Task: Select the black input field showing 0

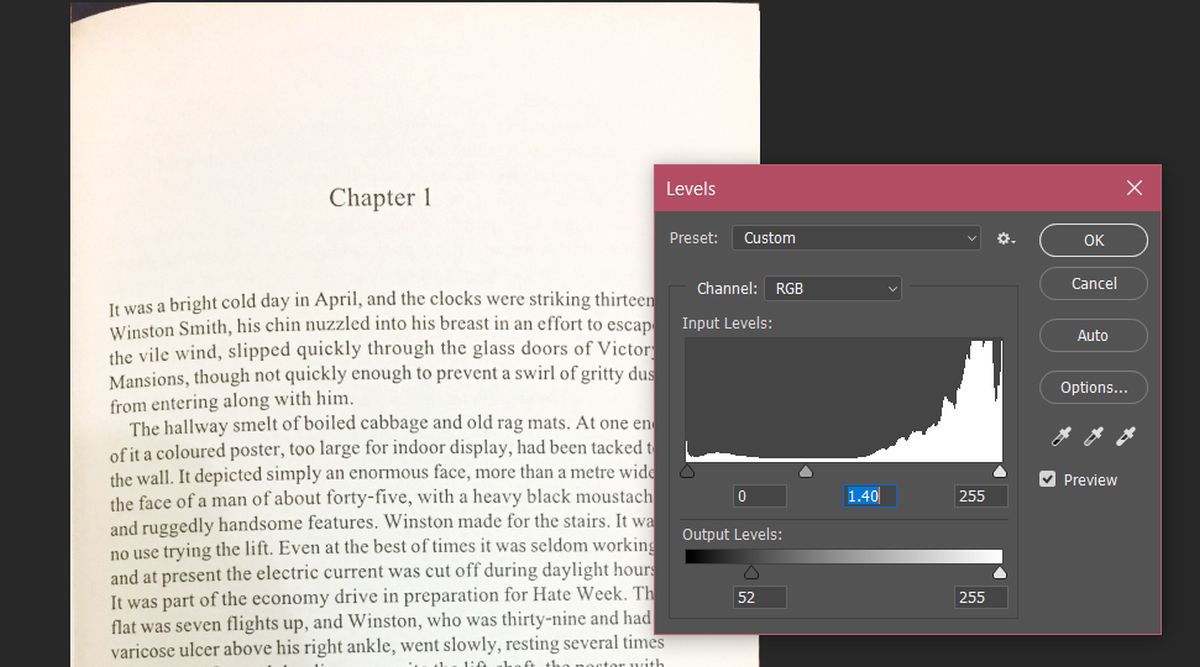Action: [x=759, y=496]
